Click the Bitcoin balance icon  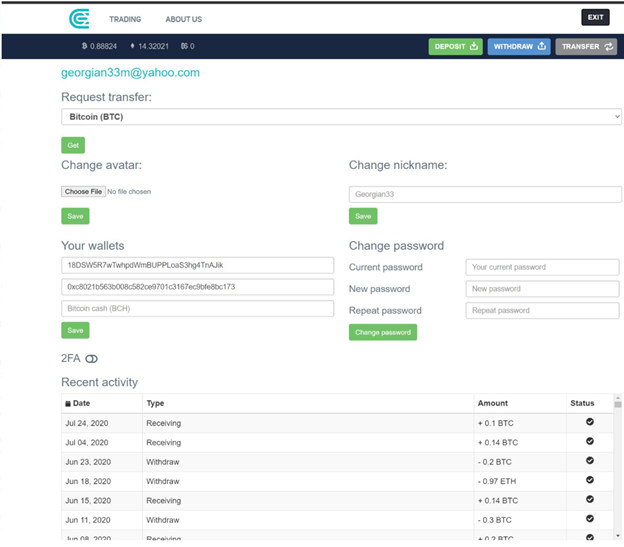click(x=84, y=46)
